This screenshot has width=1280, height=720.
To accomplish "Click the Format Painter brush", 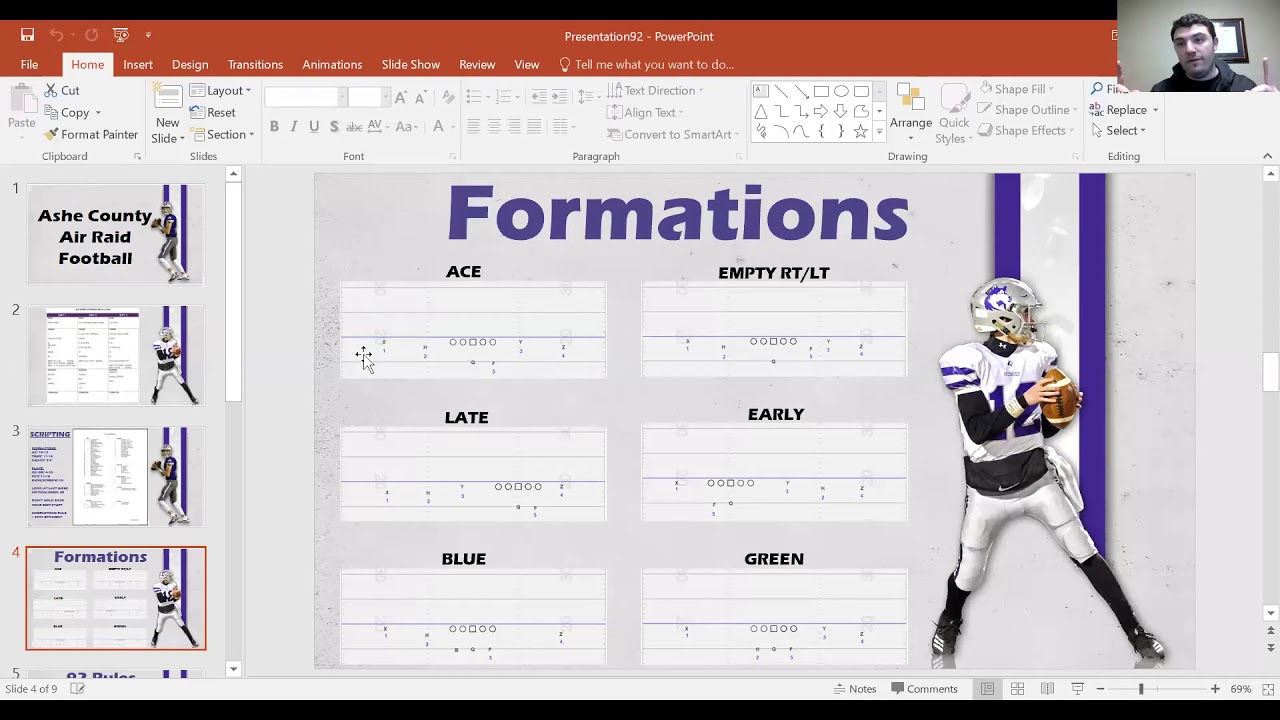I will tap(91, 134).
